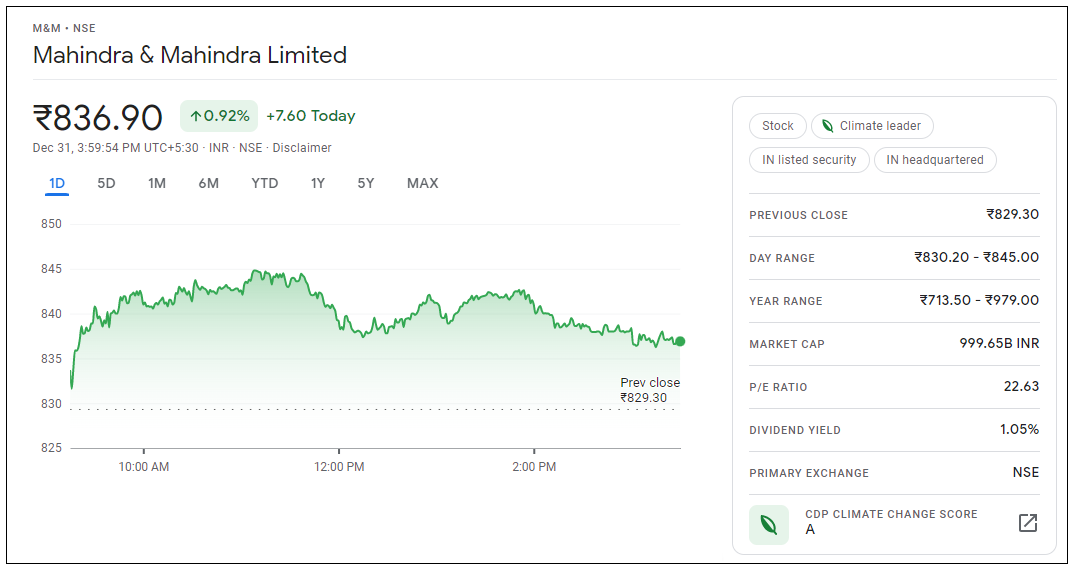Click the 10:00 AM axis label
Image resolution: width=1072 pixels, height=568 pixels.
[144, 467]
